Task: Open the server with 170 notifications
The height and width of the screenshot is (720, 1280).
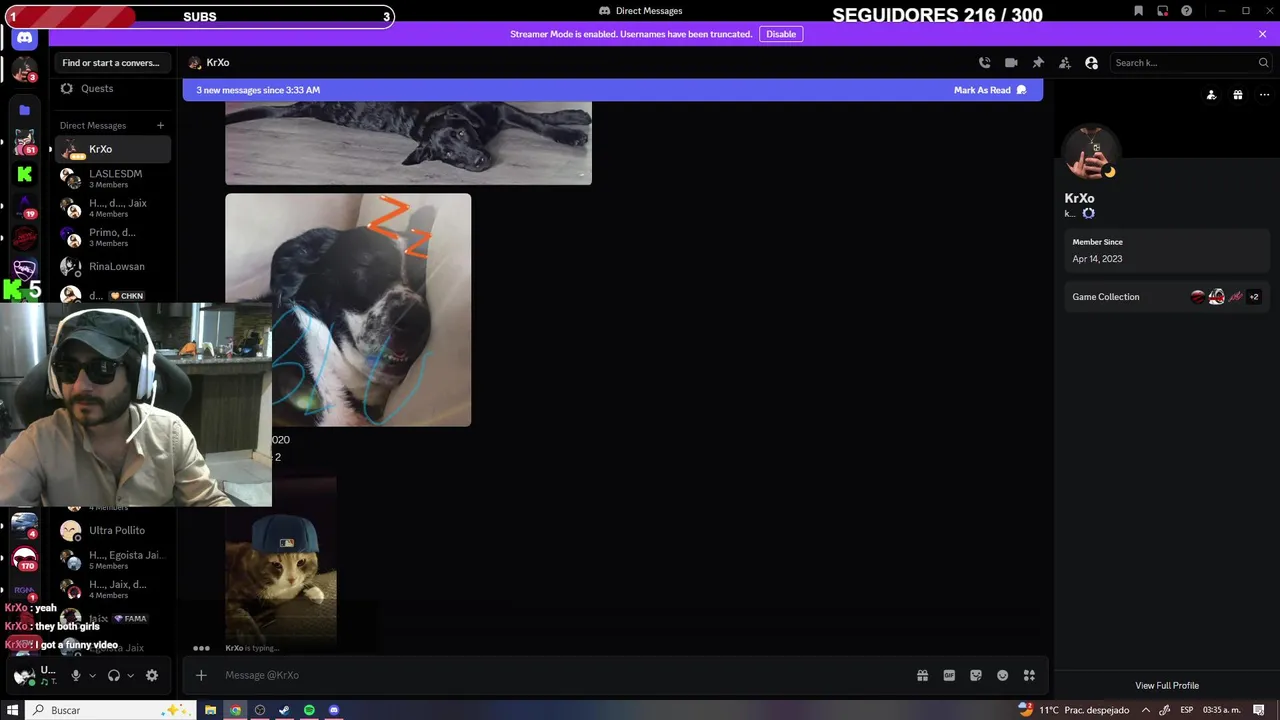Action: point(25,559)
